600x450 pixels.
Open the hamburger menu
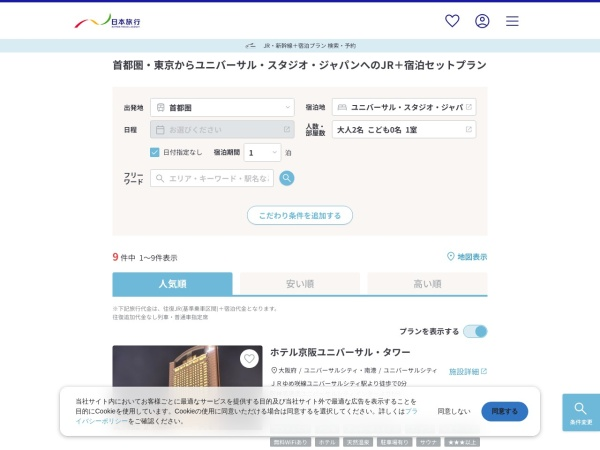click(512, 21)
